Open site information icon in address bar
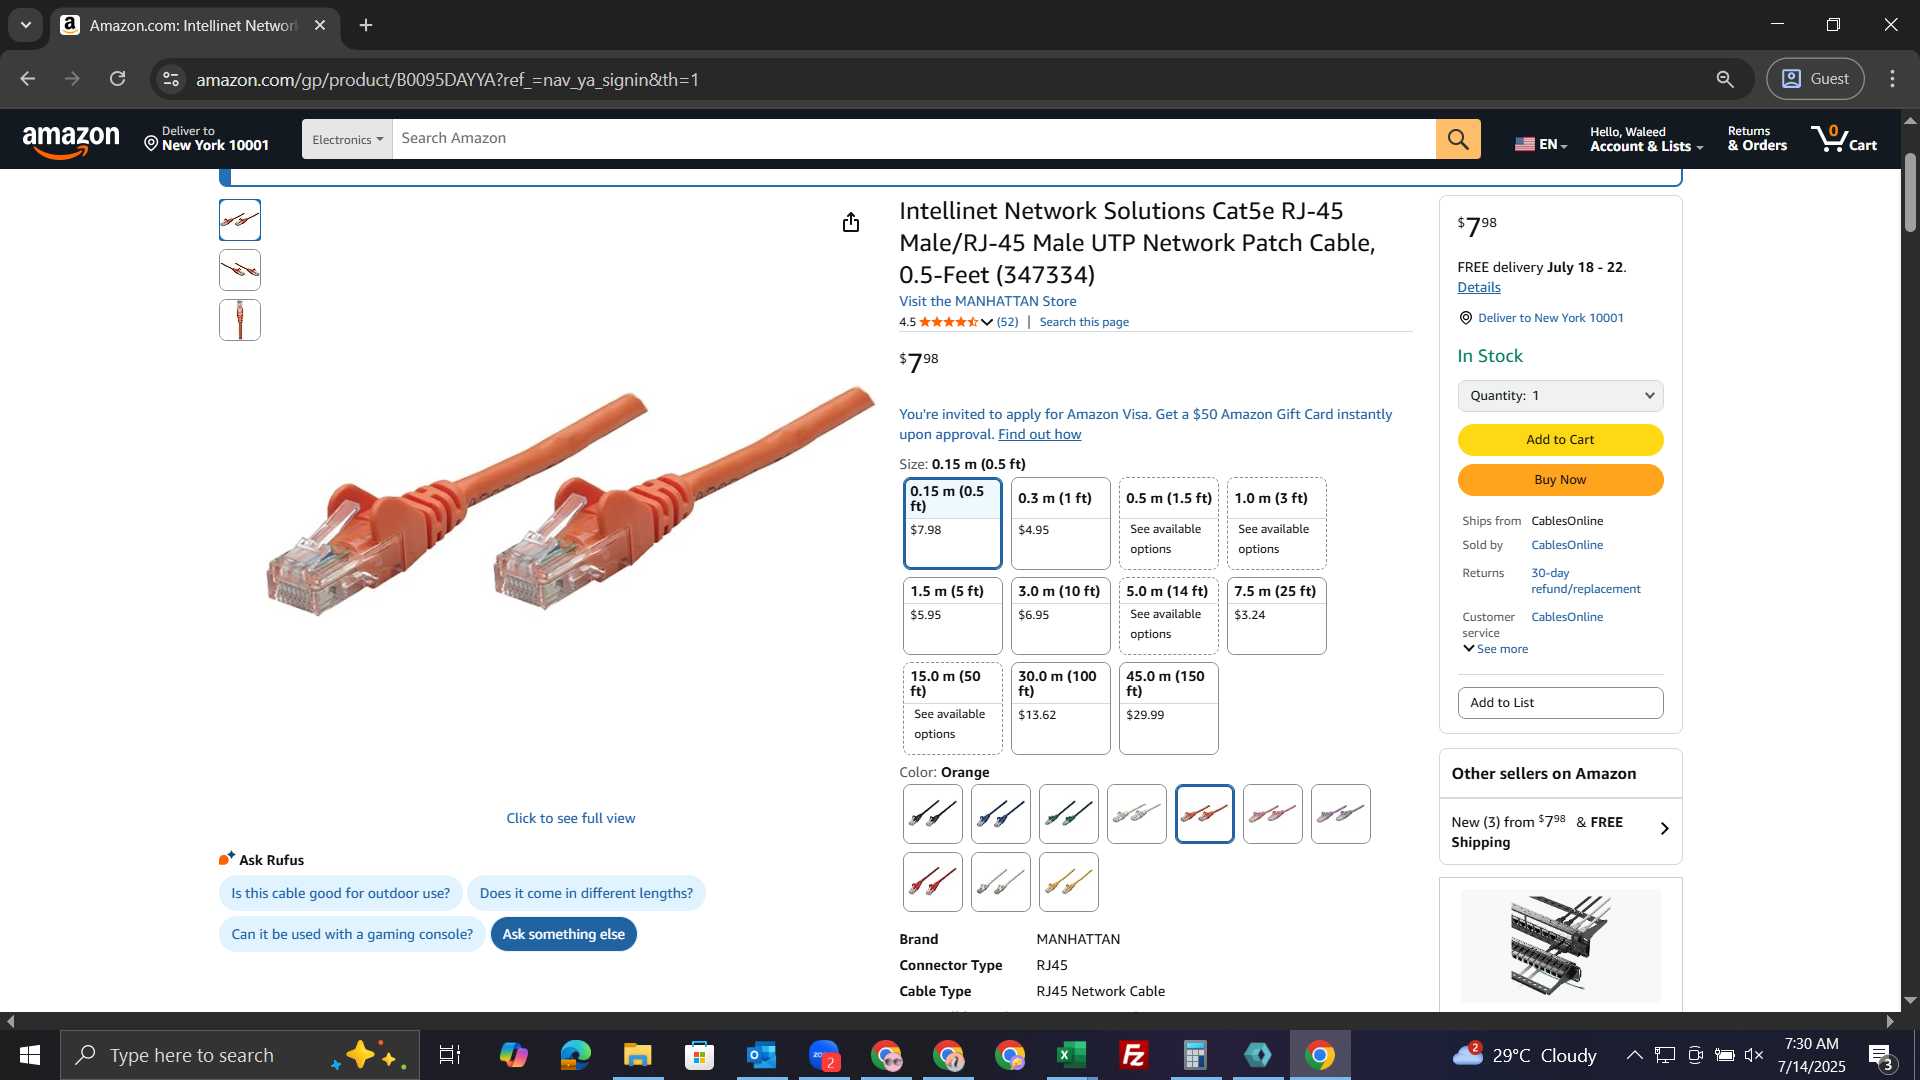The height and width of the screenshot is (1080, 1920). (171, 79)
